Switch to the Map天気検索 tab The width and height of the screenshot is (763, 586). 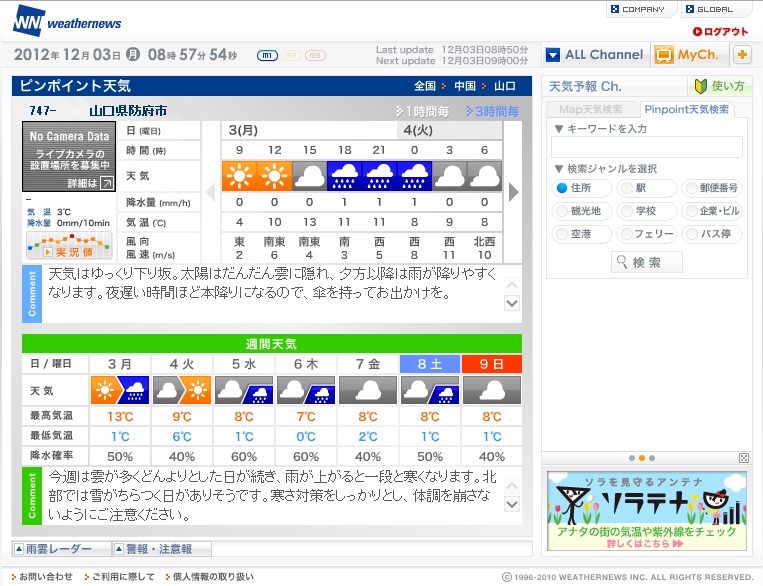[x=591, y=110]
